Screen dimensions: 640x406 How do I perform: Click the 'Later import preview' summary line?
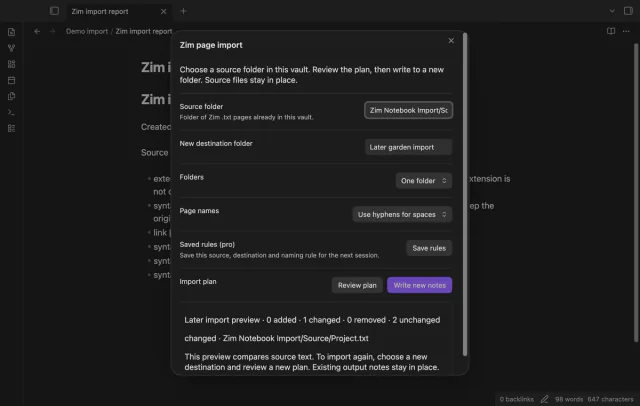point(312,320)
